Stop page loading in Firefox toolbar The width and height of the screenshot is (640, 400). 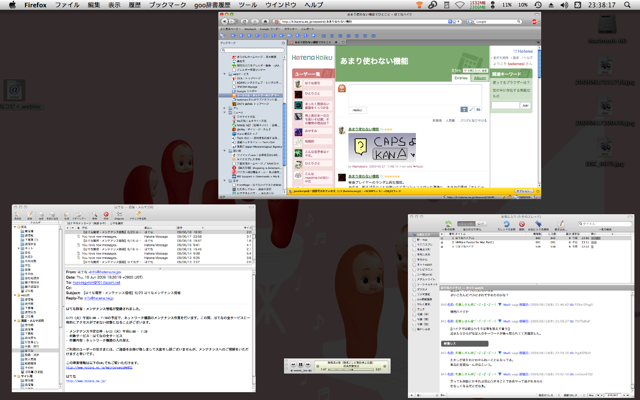[255, 21]
